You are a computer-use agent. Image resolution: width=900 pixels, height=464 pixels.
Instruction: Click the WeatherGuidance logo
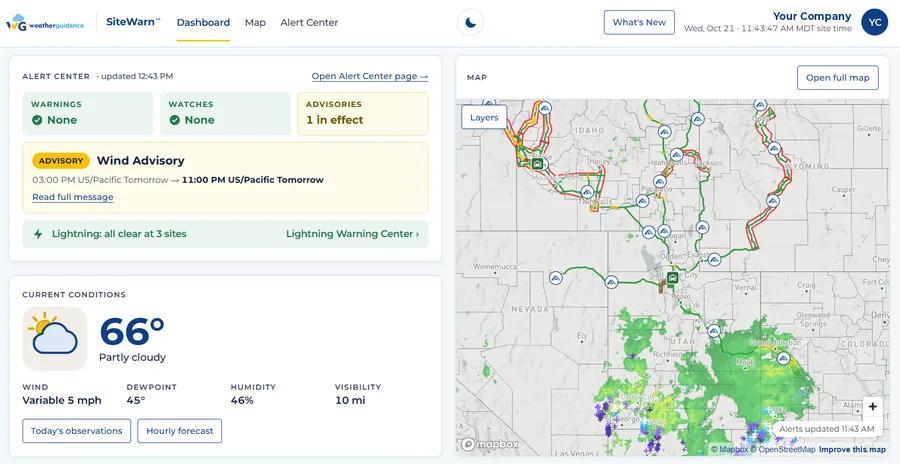pyautogui.click(x=45, y=24)
